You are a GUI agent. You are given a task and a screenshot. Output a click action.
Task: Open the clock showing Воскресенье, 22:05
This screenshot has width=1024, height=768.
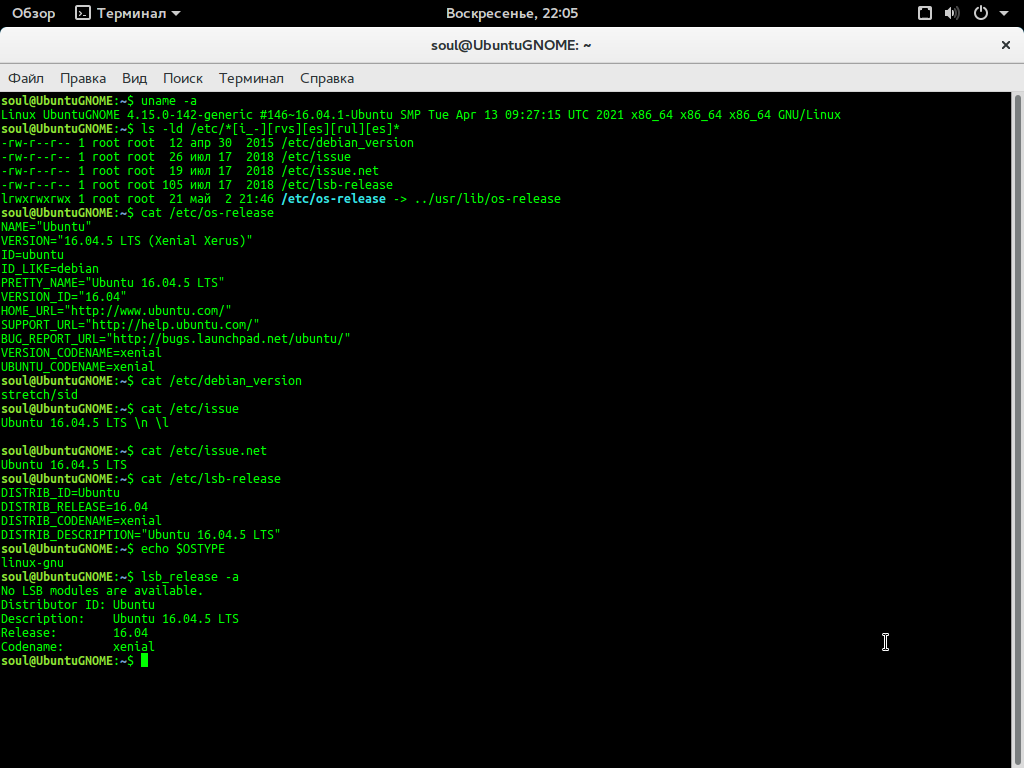click(512, 13)
